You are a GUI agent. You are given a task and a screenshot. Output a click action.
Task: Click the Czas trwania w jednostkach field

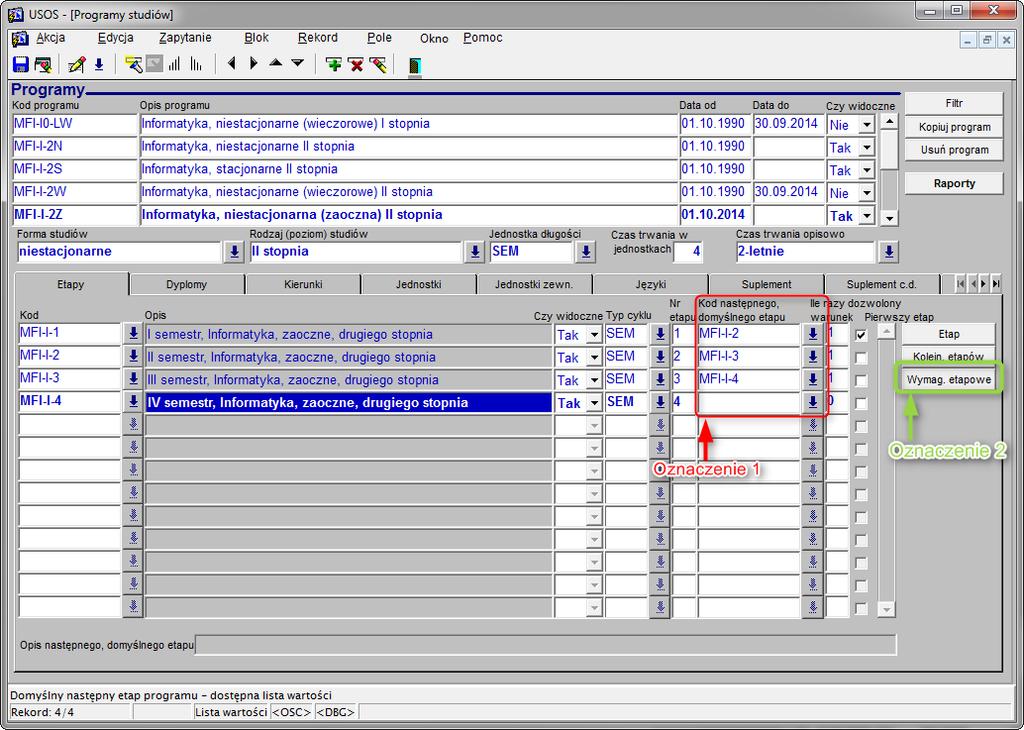point(688,252)
